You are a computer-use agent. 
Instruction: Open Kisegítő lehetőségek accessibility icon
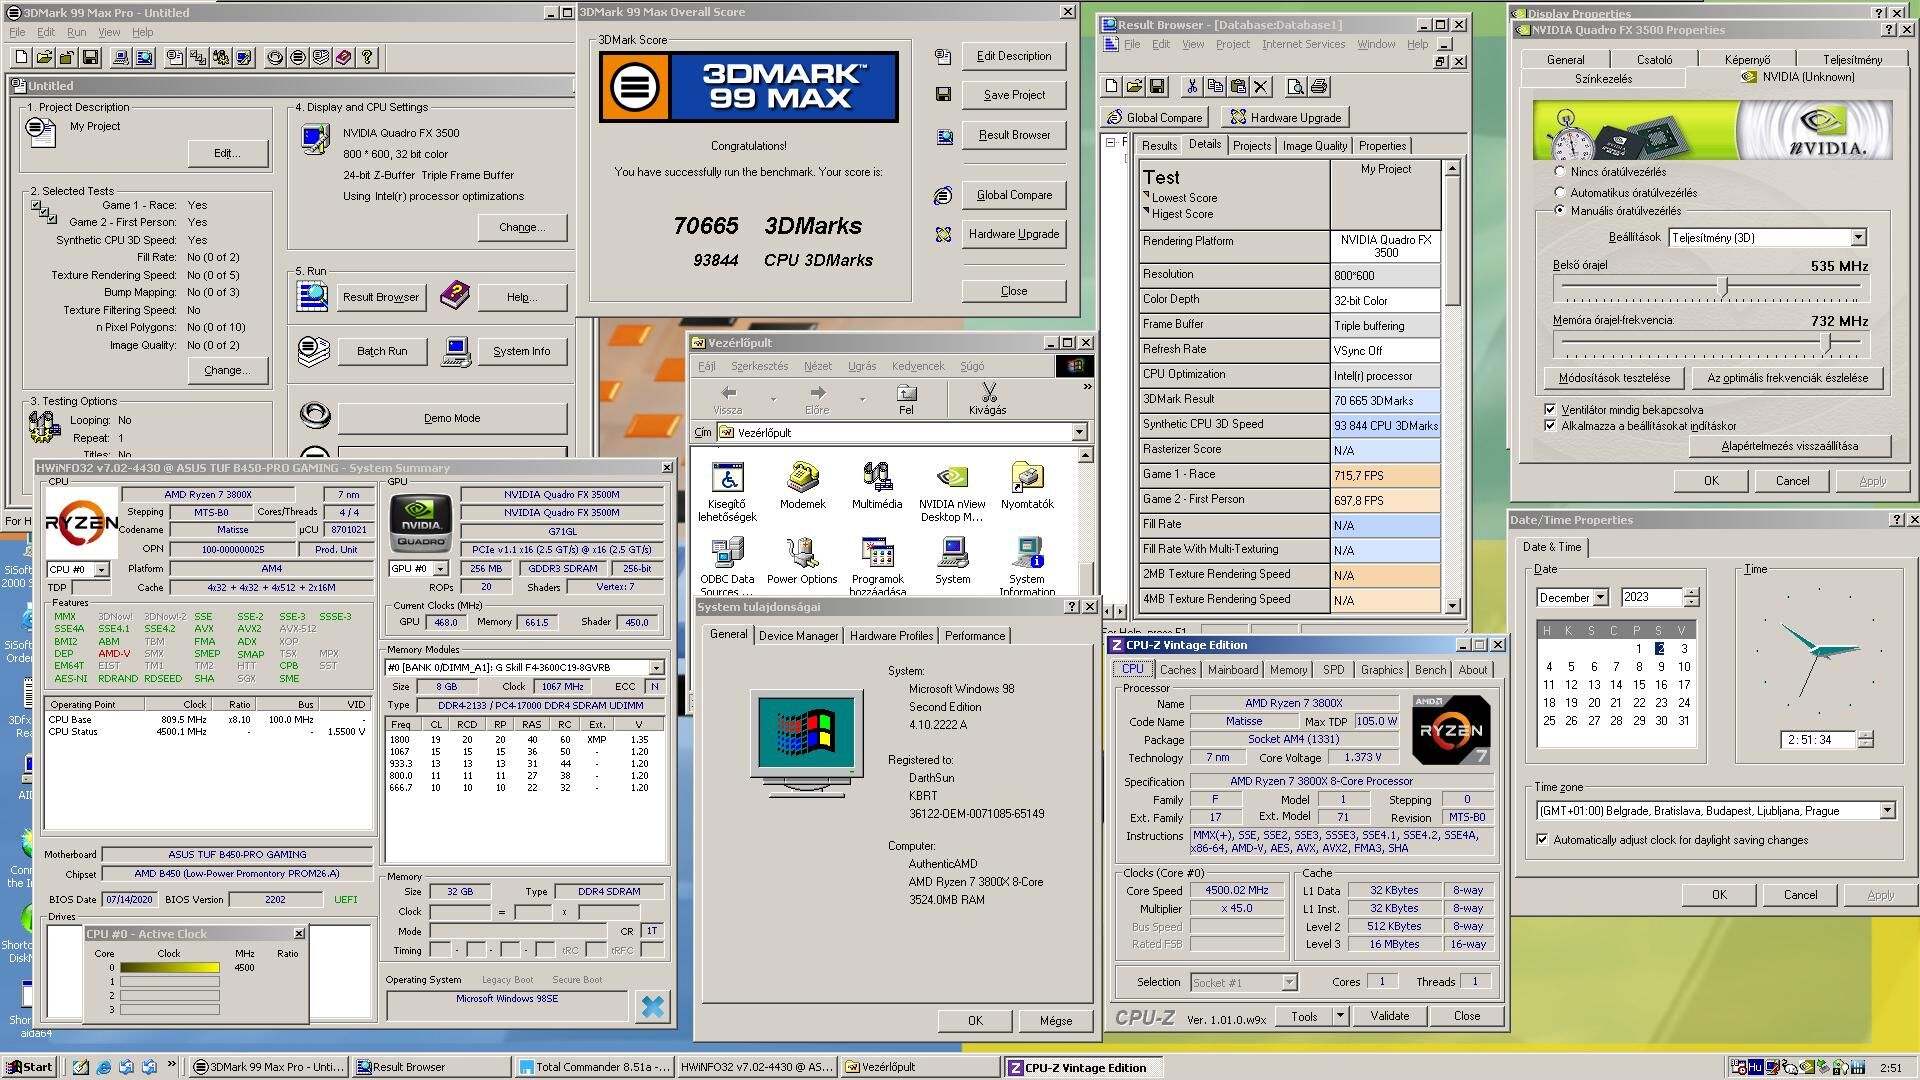pyautogui.click(x=727, y=492)
